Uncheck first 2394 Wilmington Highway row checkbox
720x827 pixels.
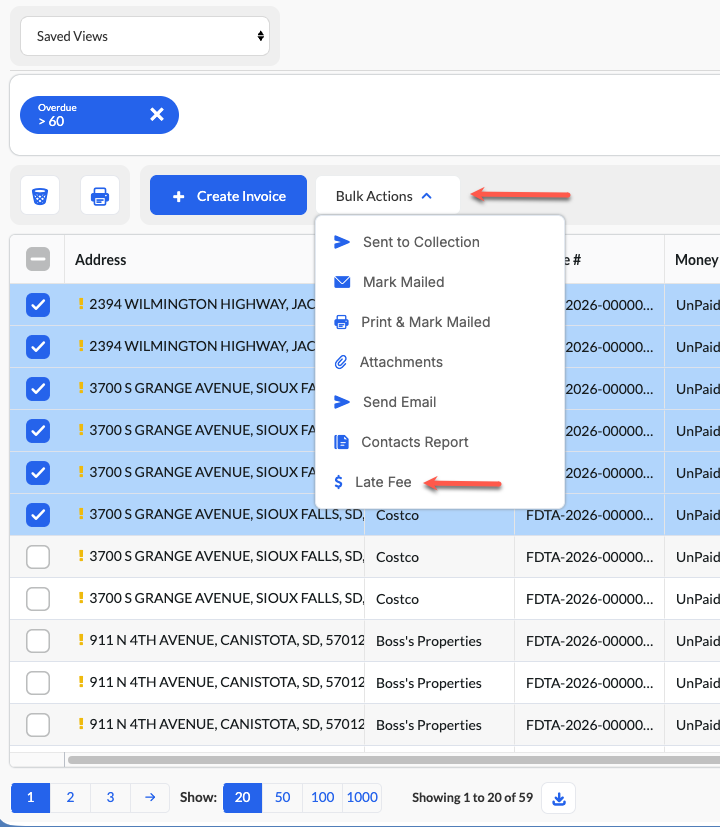click(38, 305)
